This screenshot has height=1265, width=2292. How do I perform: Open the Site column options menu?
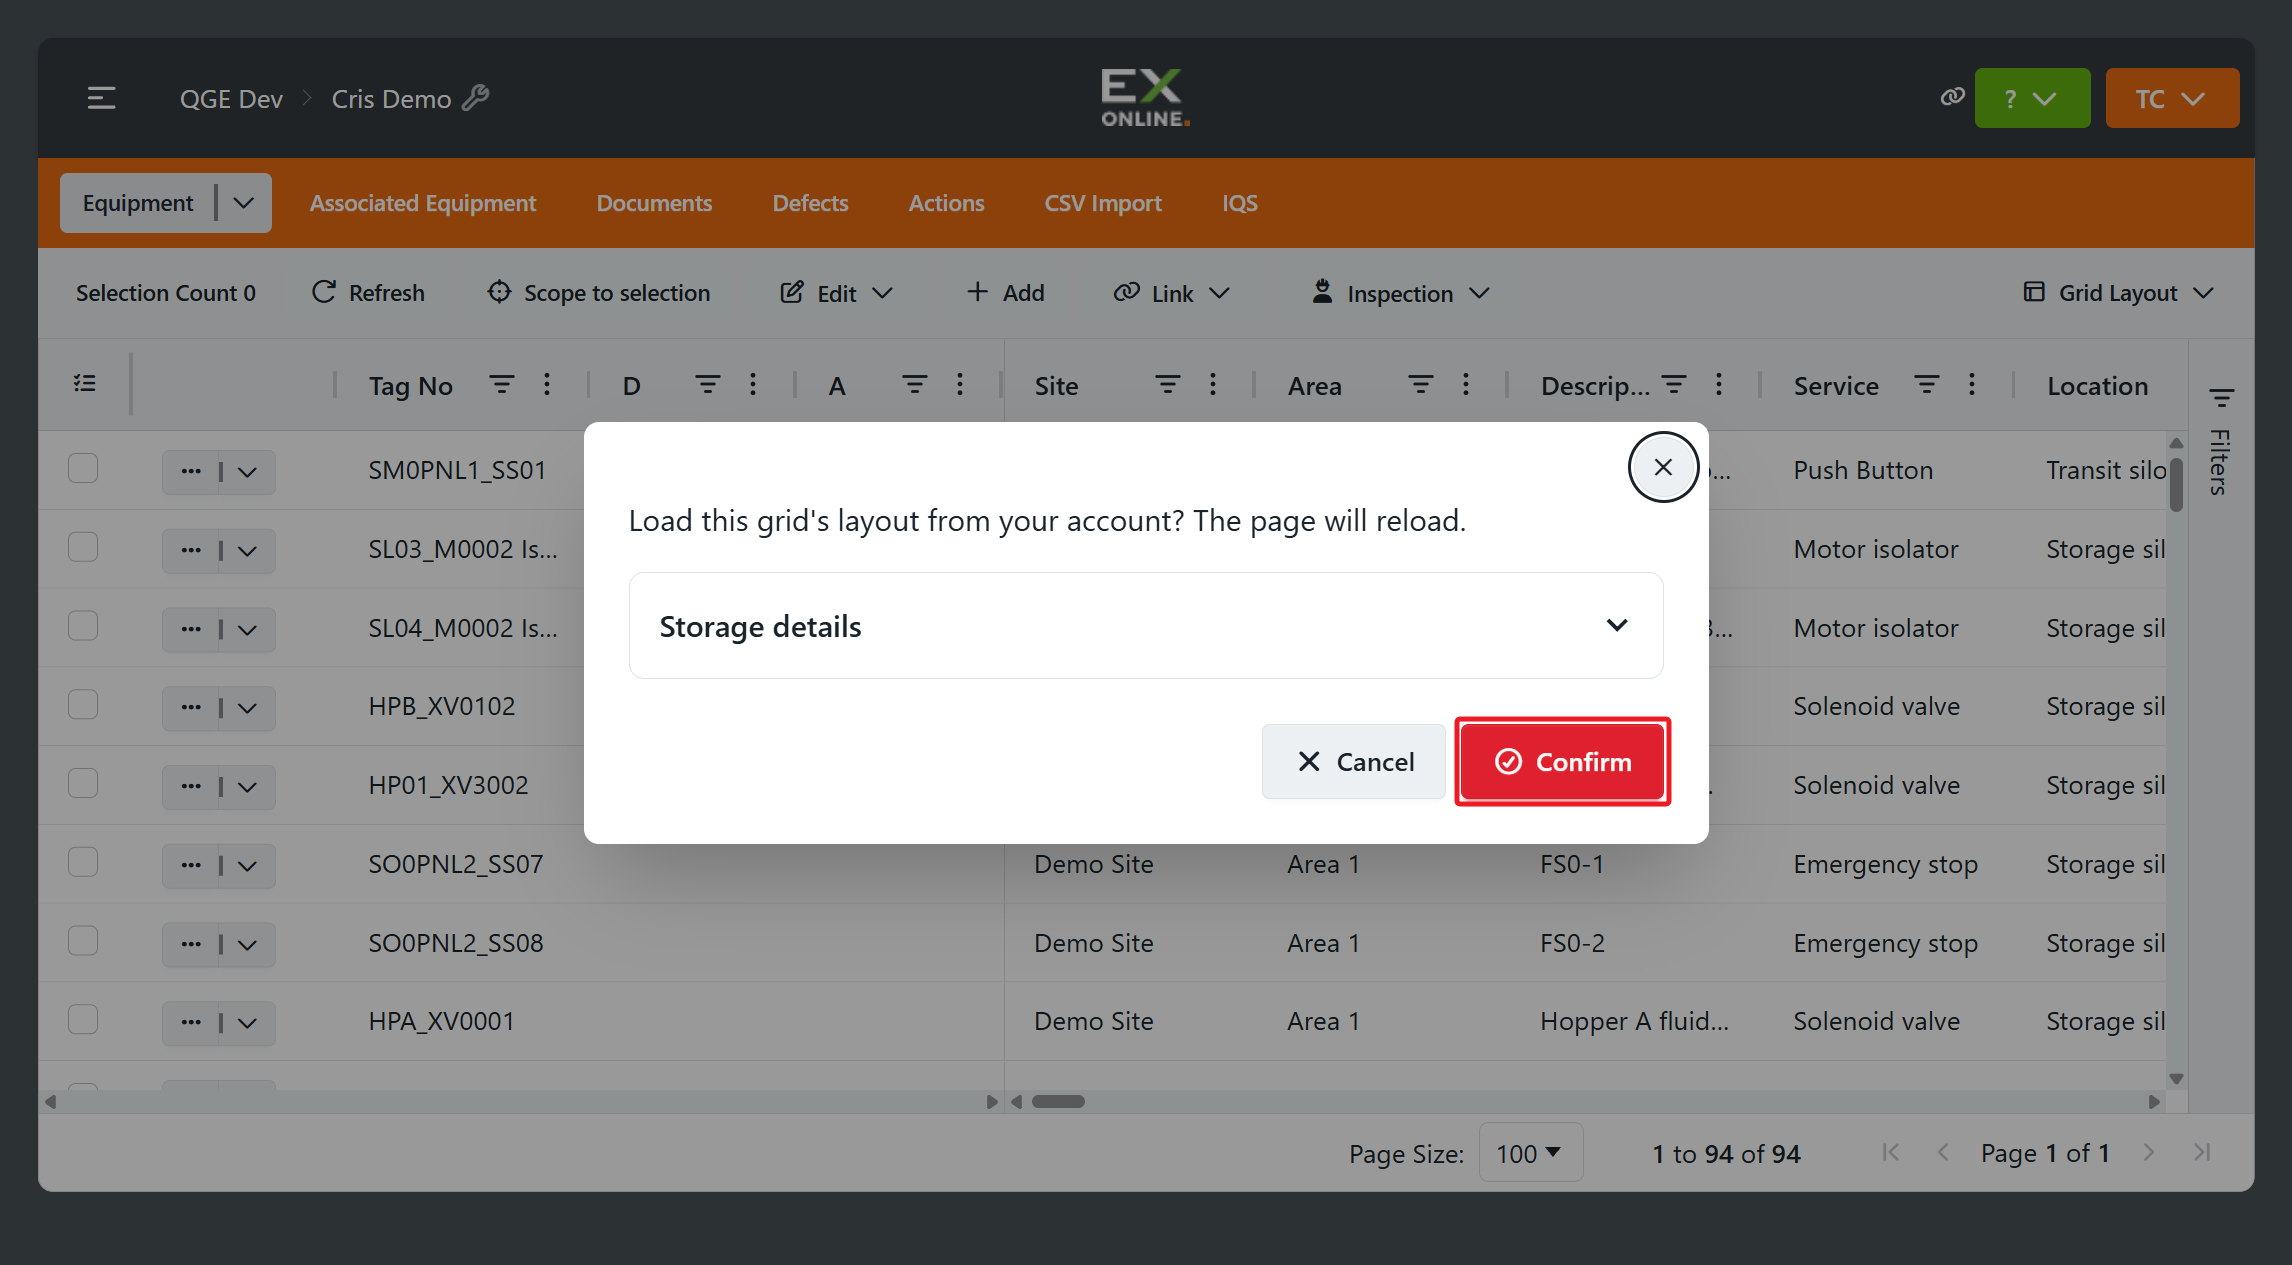[1213, 384]
